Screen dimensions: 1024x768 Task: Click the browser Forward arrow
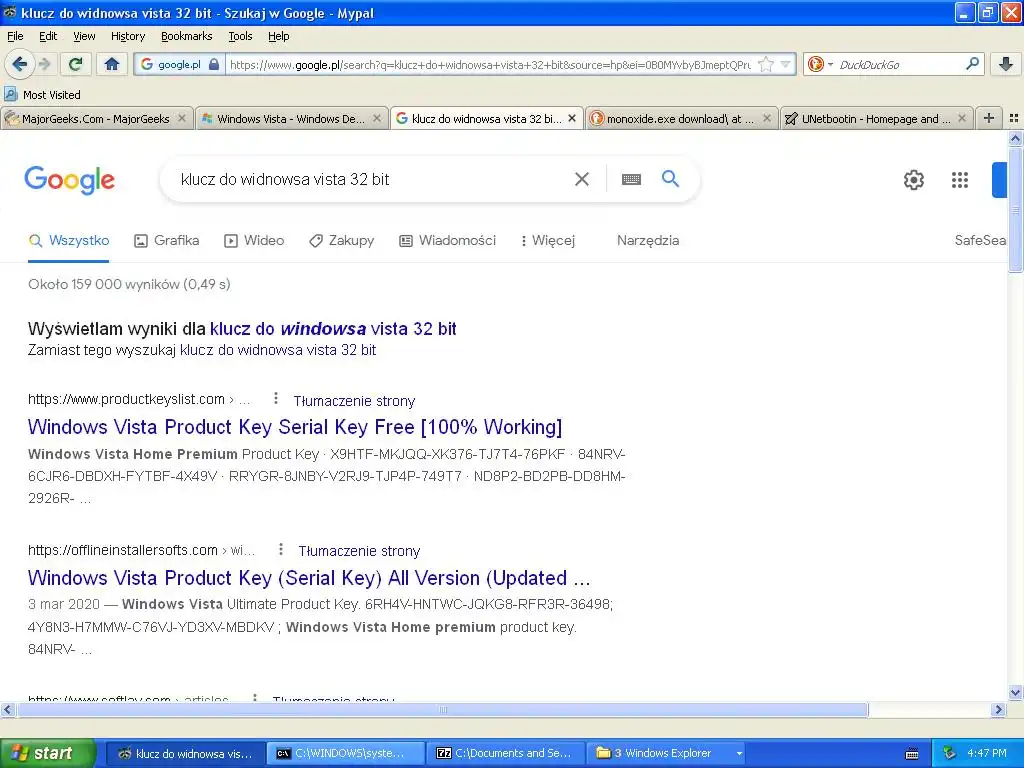click(x=44, y=64)
